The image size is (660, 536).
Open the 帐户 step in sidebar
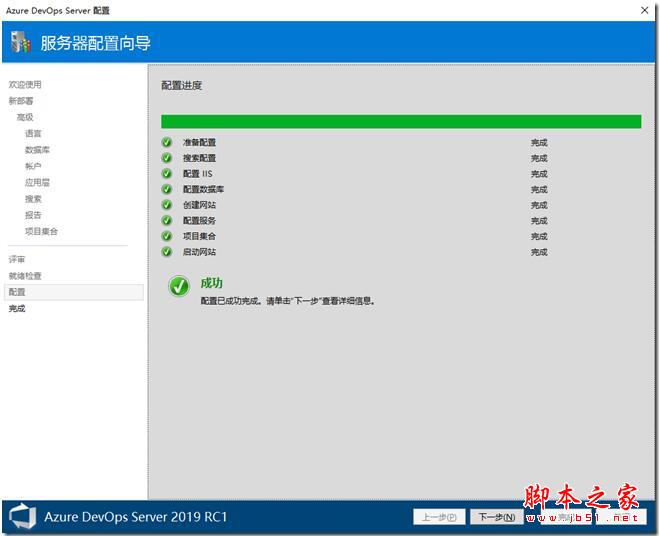(x=33, y=166)
